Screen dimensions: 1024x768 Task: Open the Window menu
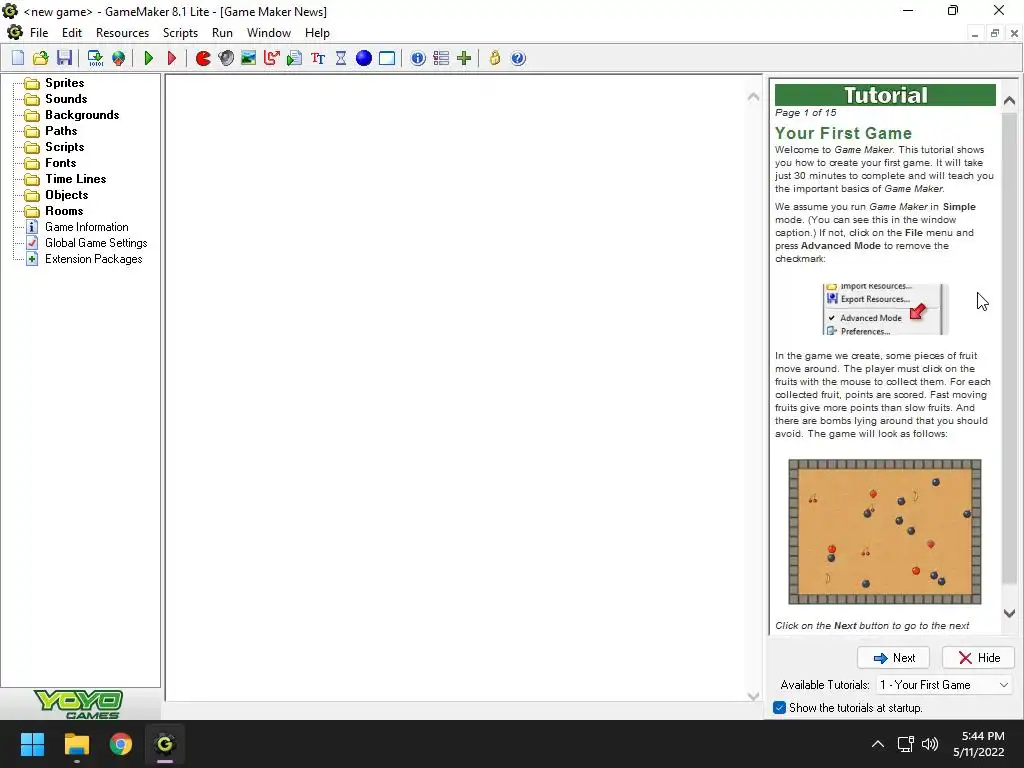click(268, 33)
